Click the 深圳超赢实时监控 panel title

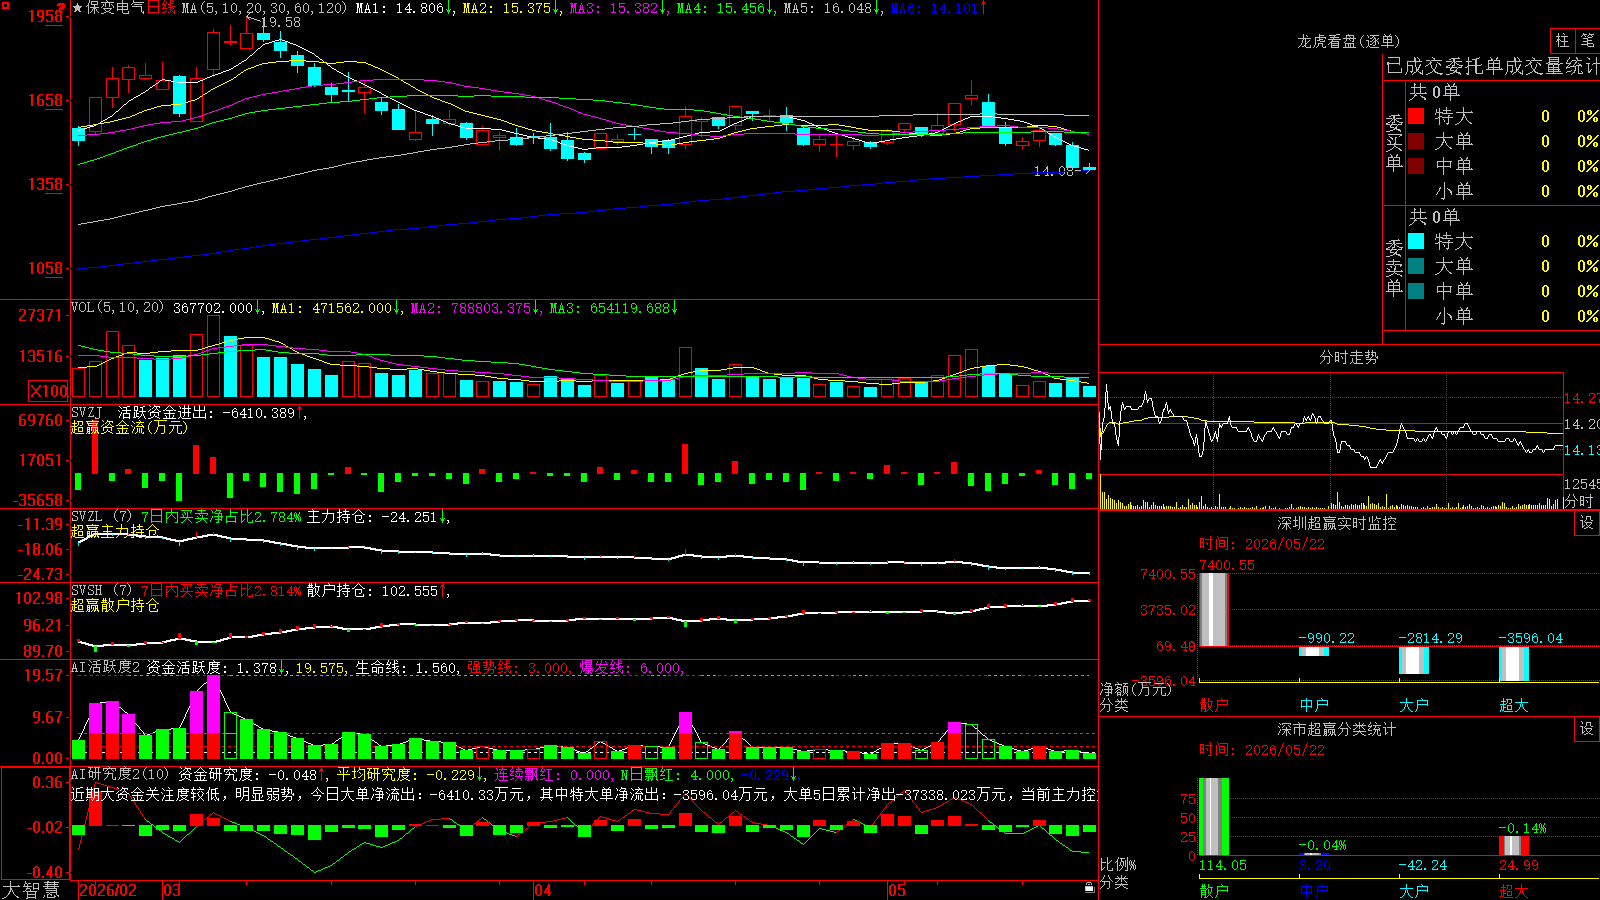pyautogui.click(x=1337, y=523)
